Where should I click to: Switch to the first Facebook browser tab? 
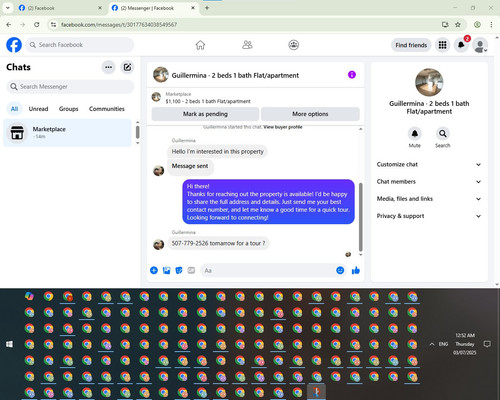[x=60, y=8]
